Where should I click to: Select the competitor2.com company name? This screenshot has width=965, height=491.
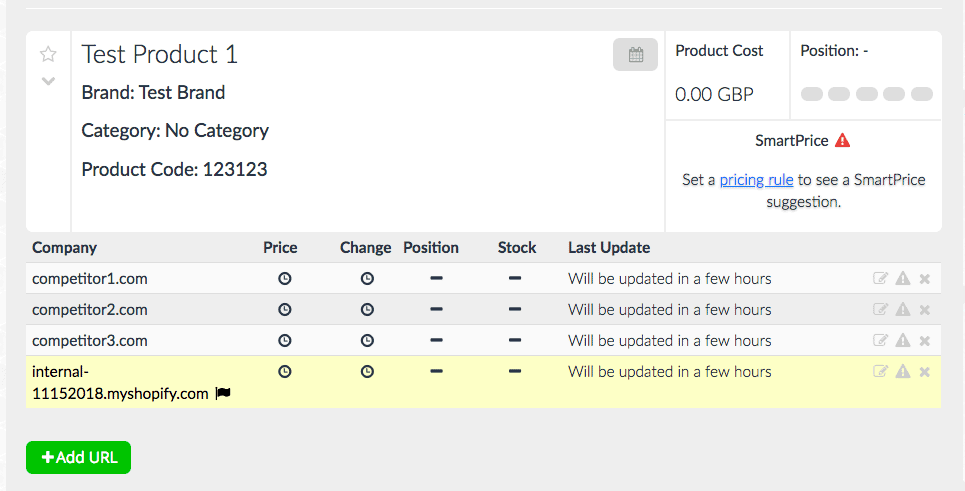[x=89, y=310]
